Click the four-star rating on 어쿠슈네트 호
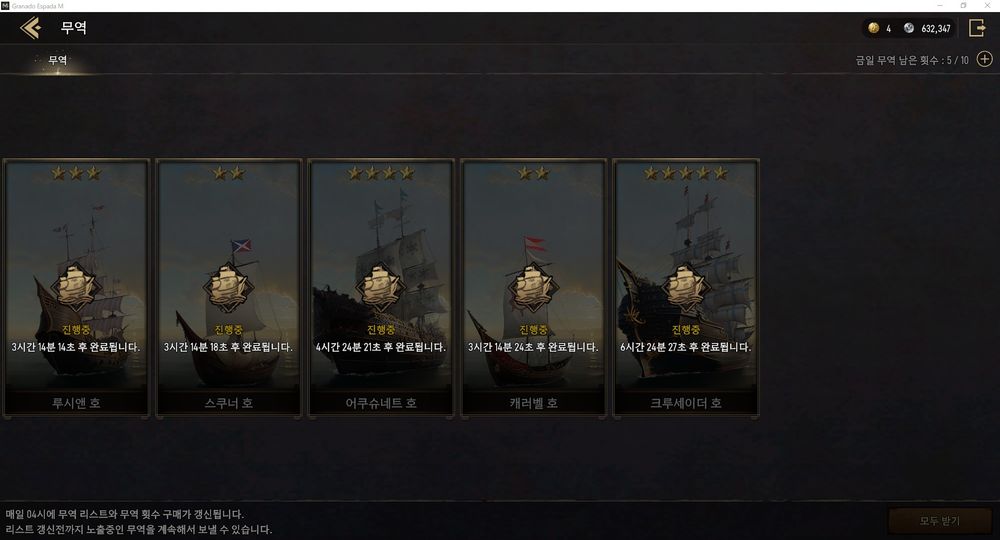 click(381, 173)
